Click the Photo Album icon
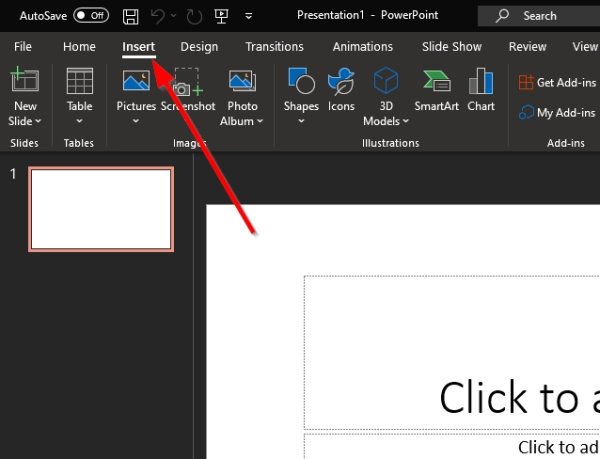The width and height of the screenshot is (600, 459). [242, 80]
